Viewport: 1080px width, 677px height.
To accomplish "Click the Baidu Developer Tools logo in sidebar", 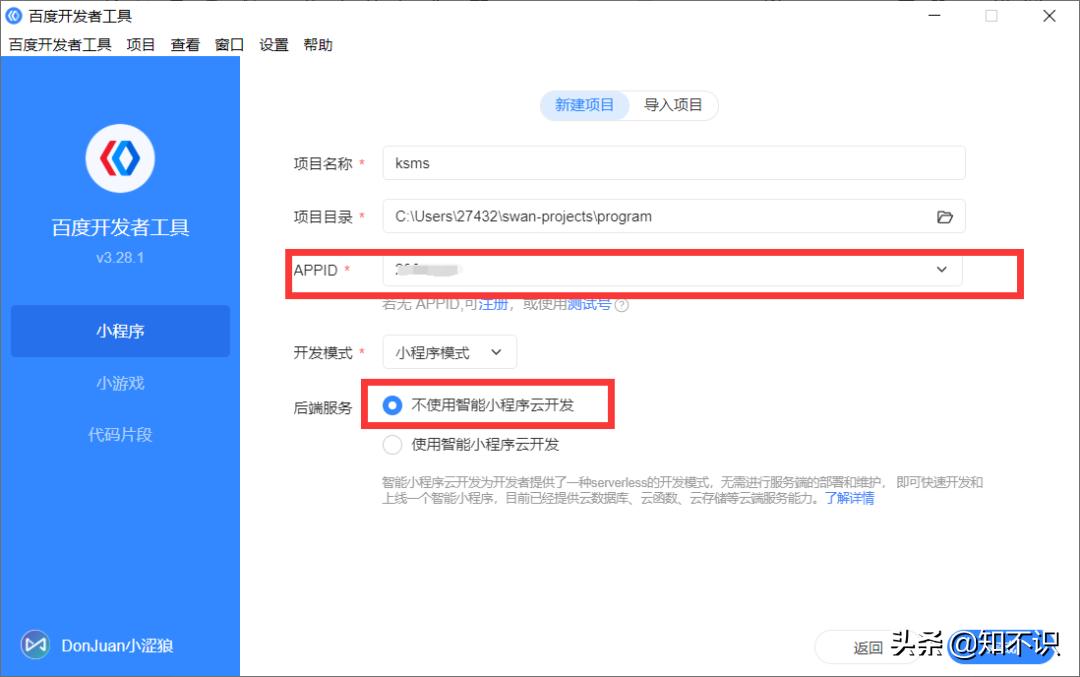I will click(120, 157).
